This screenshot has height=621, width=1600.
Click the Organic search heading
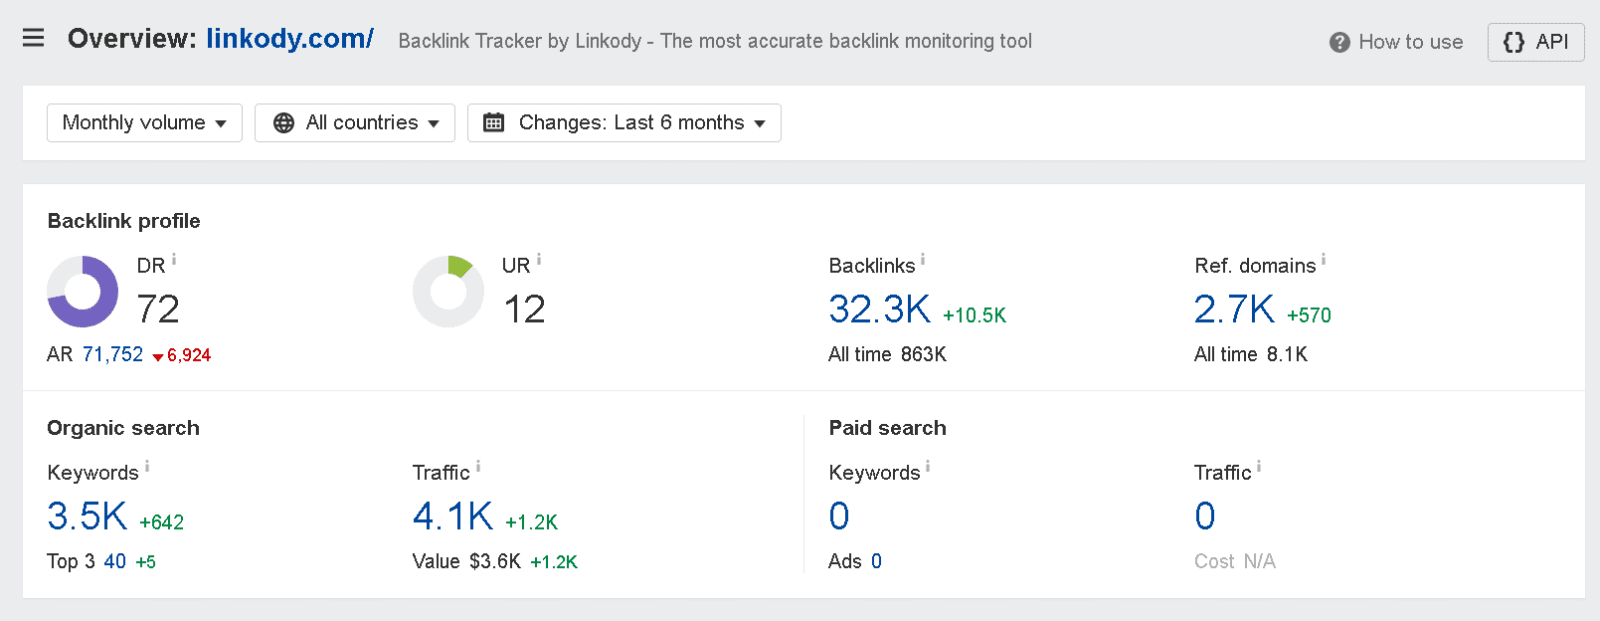(x=123, y=428)
